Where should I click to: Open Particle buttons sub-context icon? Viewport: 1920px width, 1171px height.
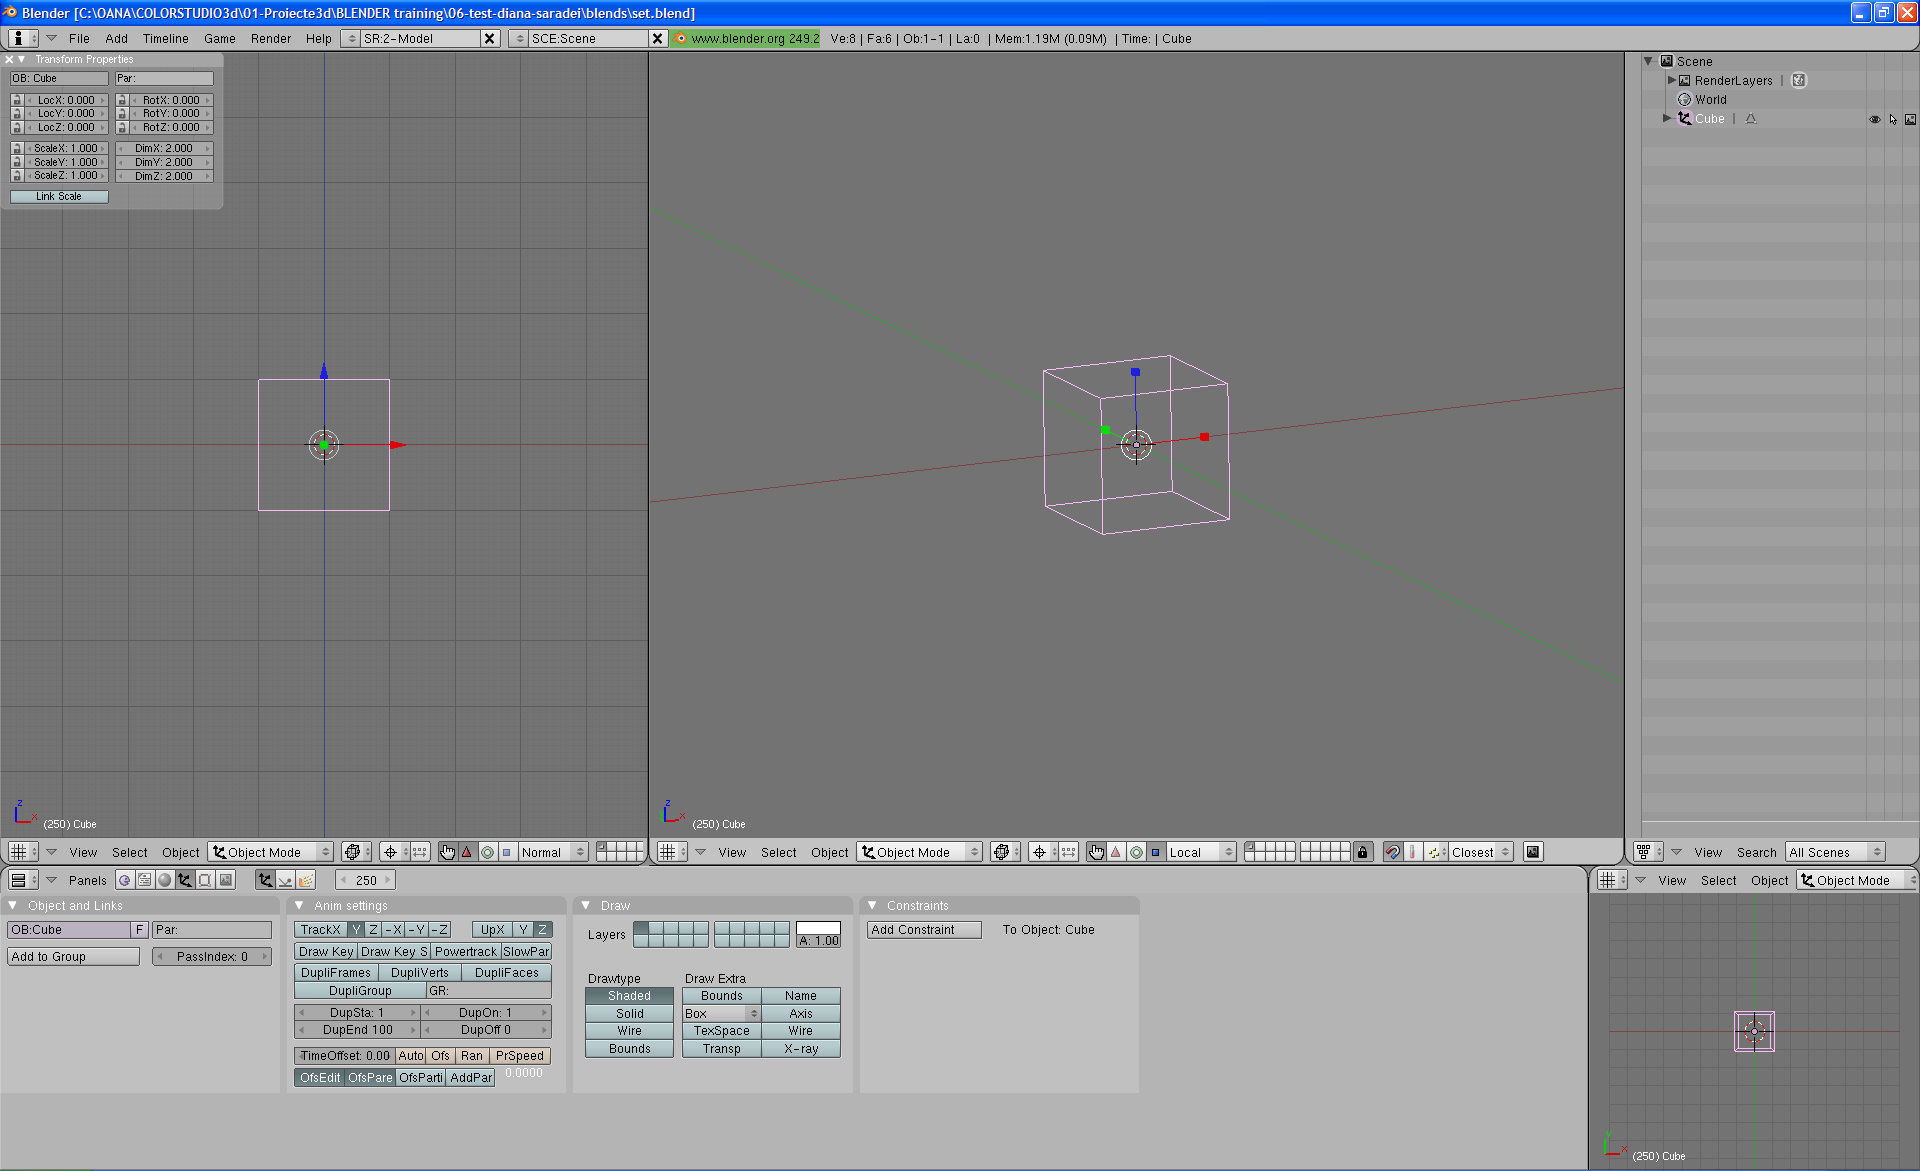click(306, 880)
